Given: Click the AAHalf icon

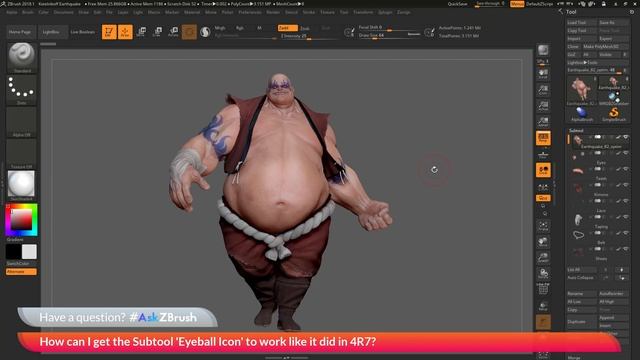Looking at the screenshot, I should tap(543, 122).
